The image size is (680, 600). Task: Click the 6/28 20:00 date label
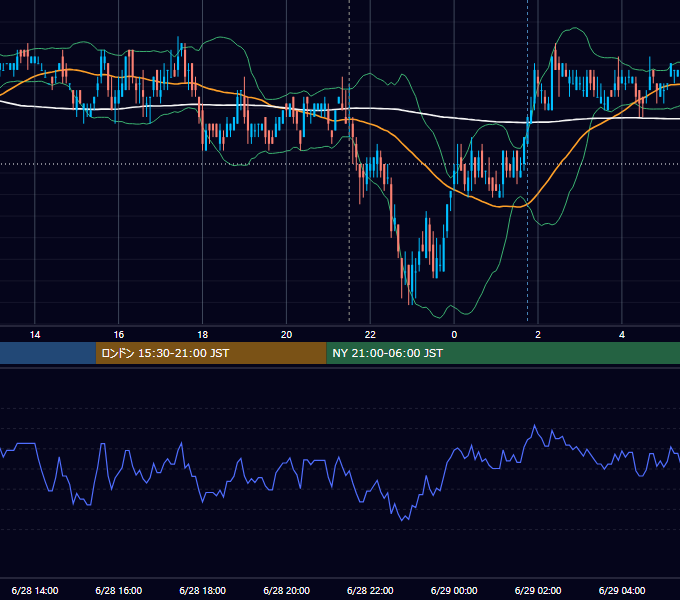pos(286,590)
